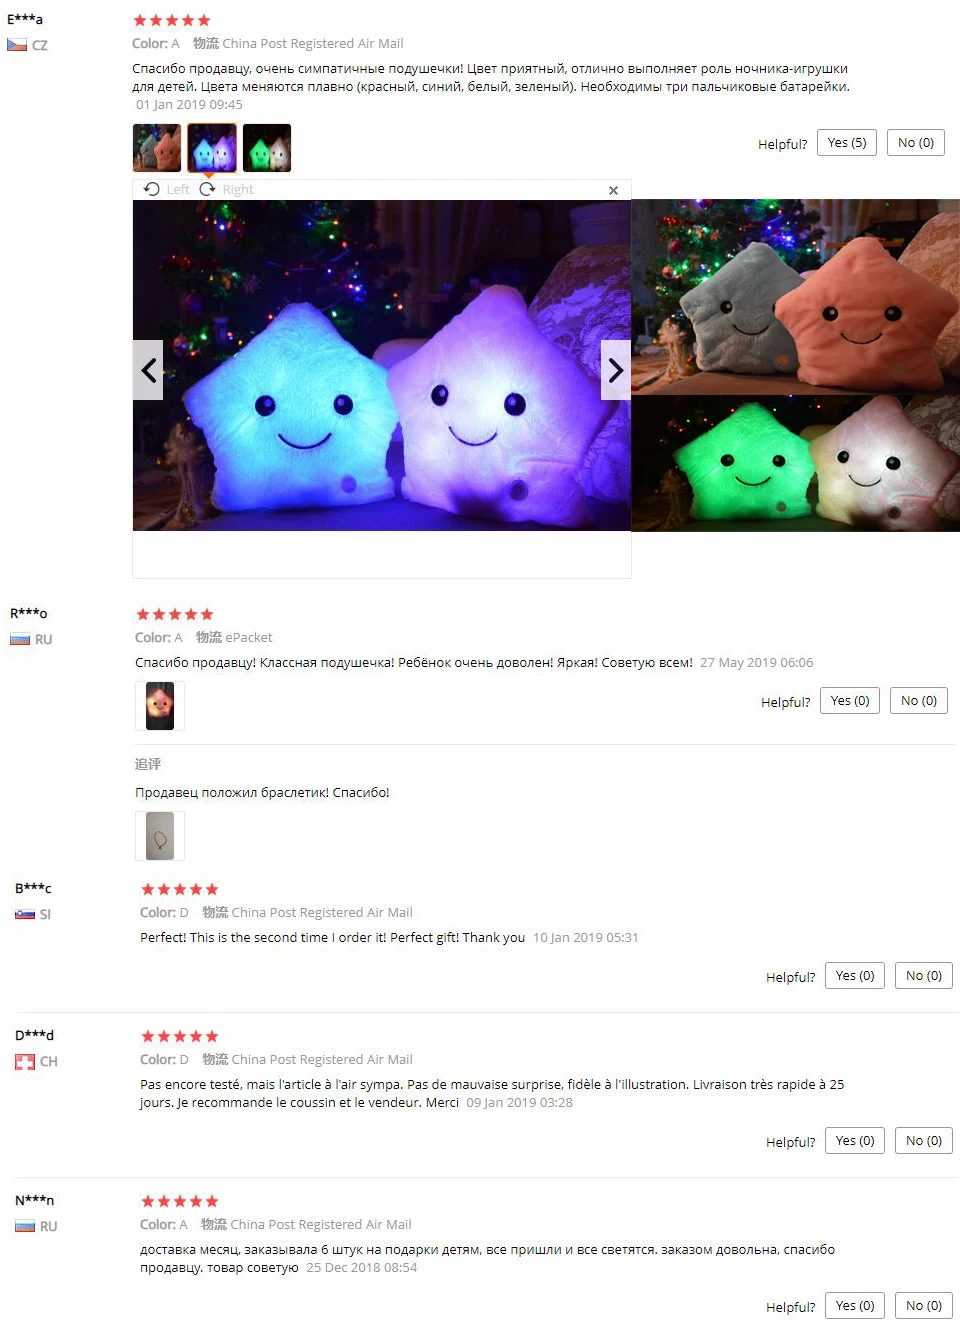Close the enlarged photo viewer
960x1332 pixels.
(613, 190)
